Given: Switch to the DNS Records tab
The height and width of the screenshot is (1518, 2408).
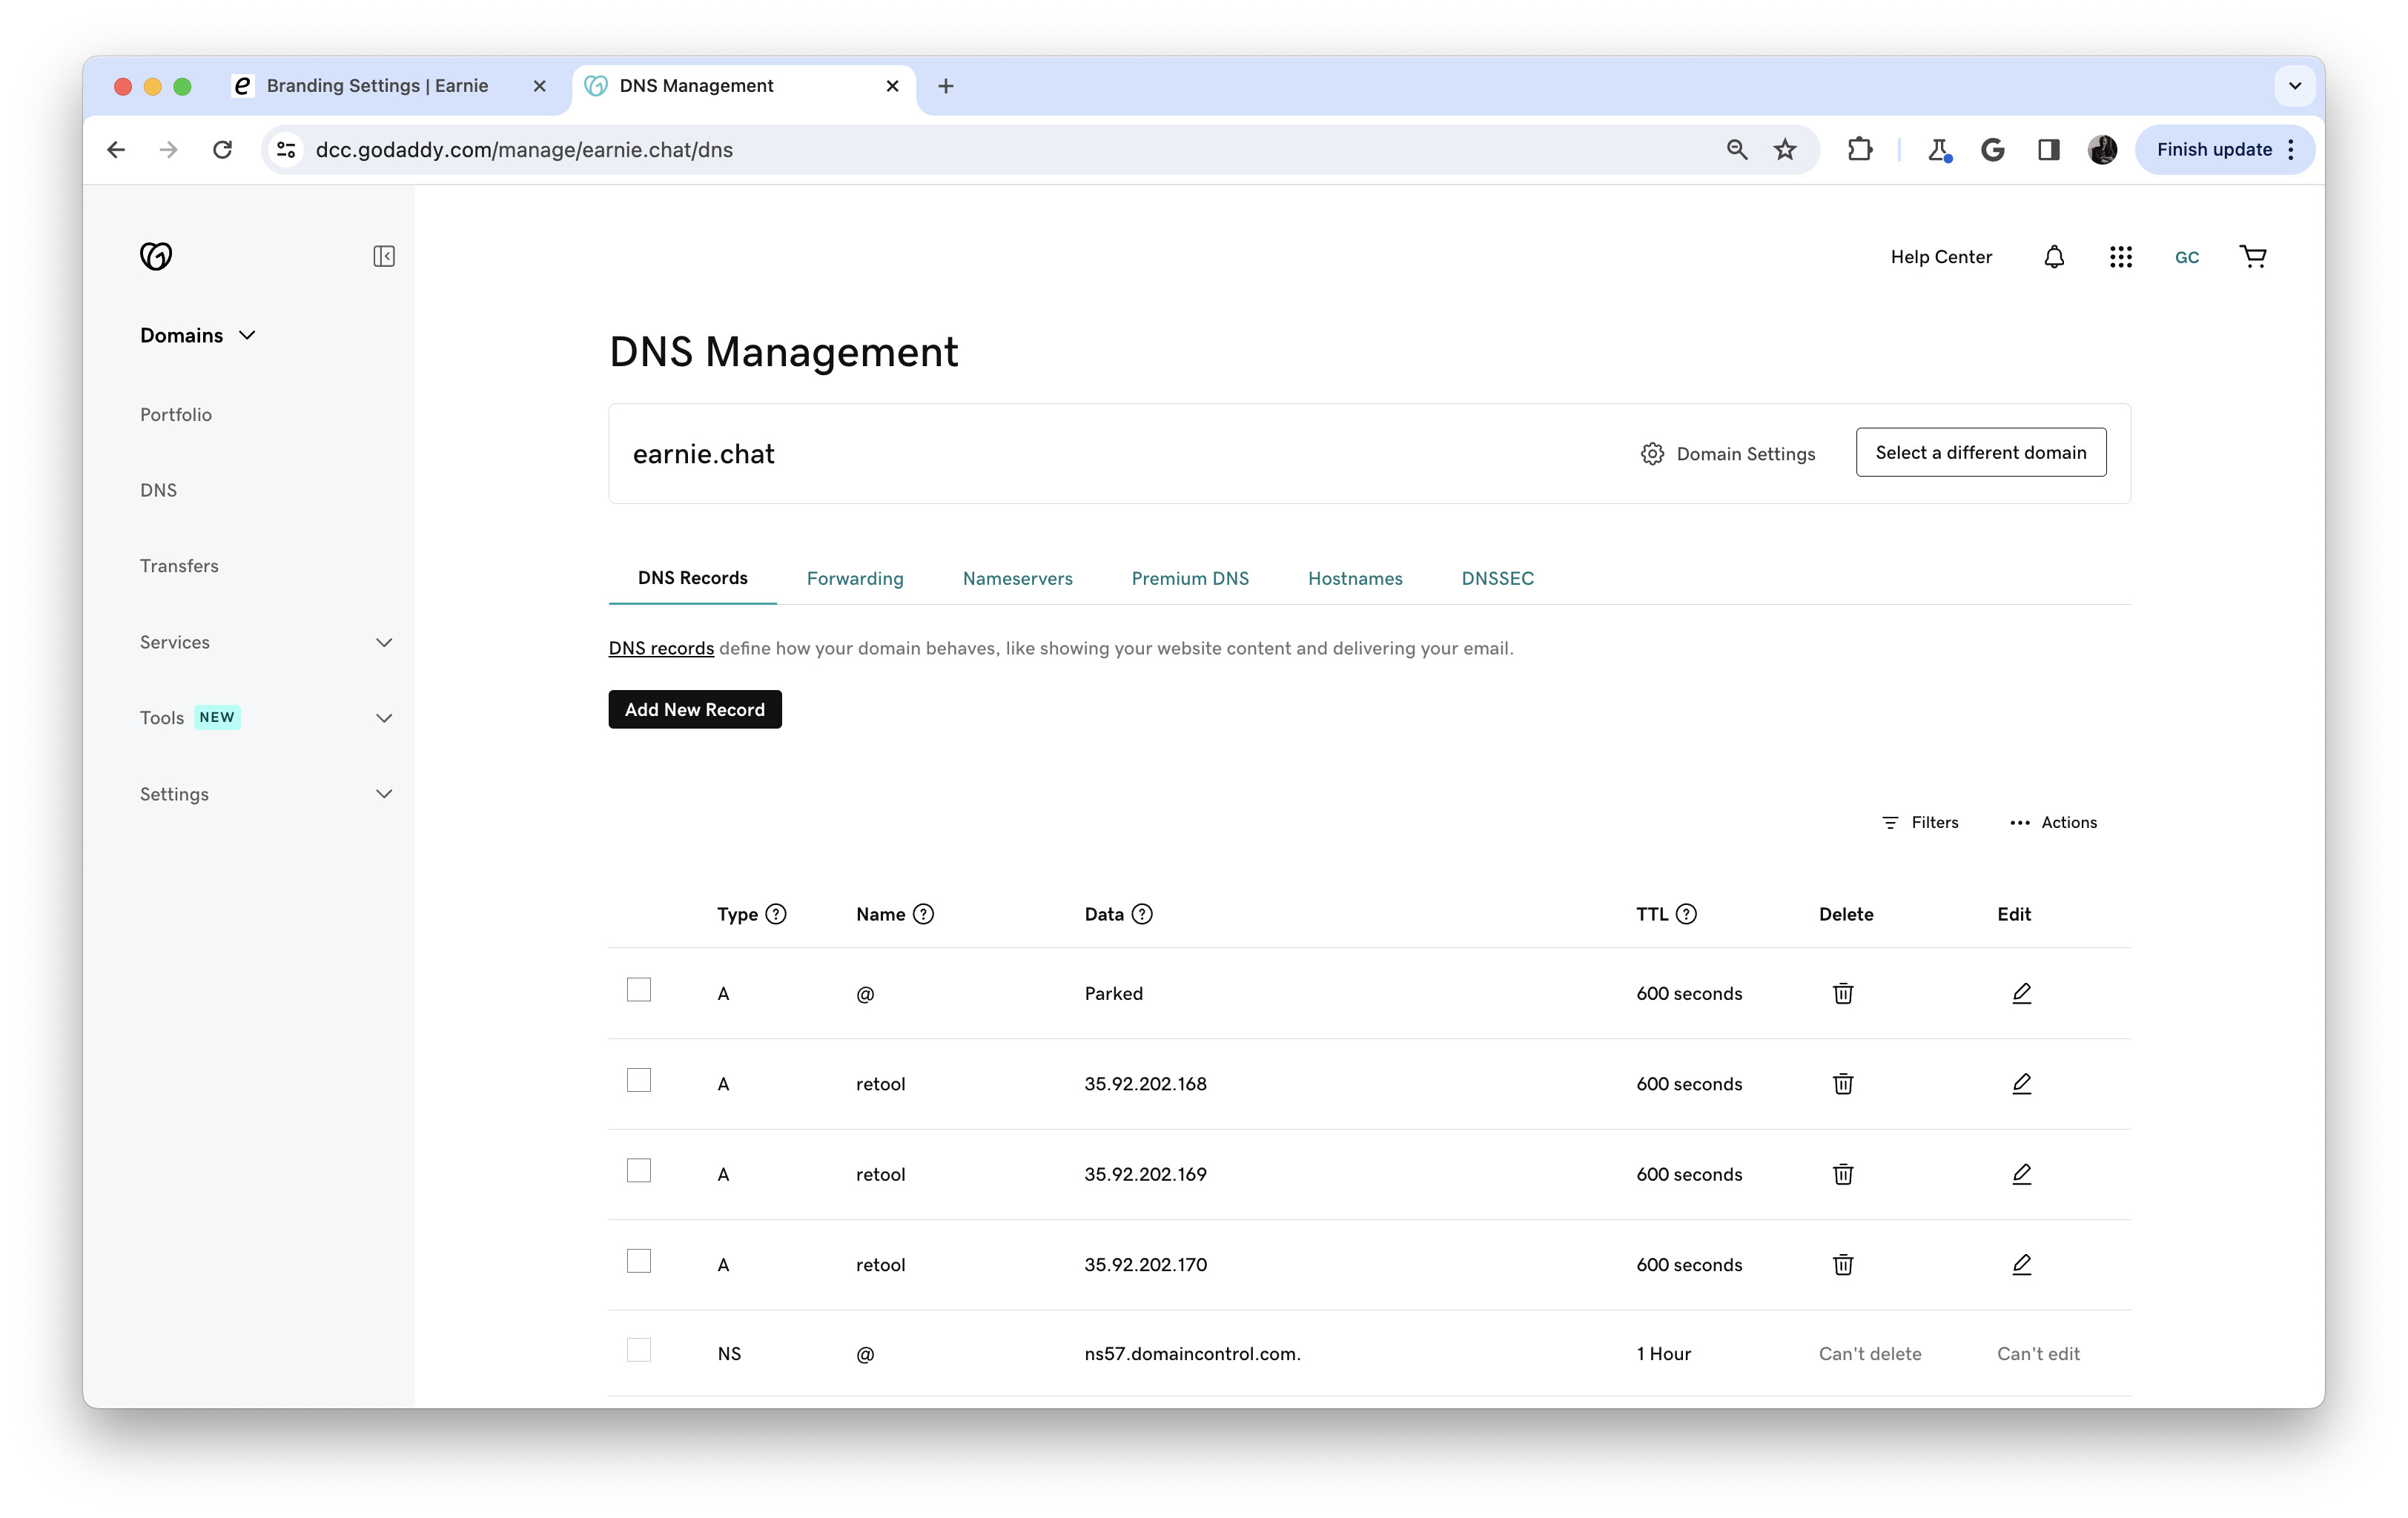Looking at the screenshot, I should pos(692,578).
